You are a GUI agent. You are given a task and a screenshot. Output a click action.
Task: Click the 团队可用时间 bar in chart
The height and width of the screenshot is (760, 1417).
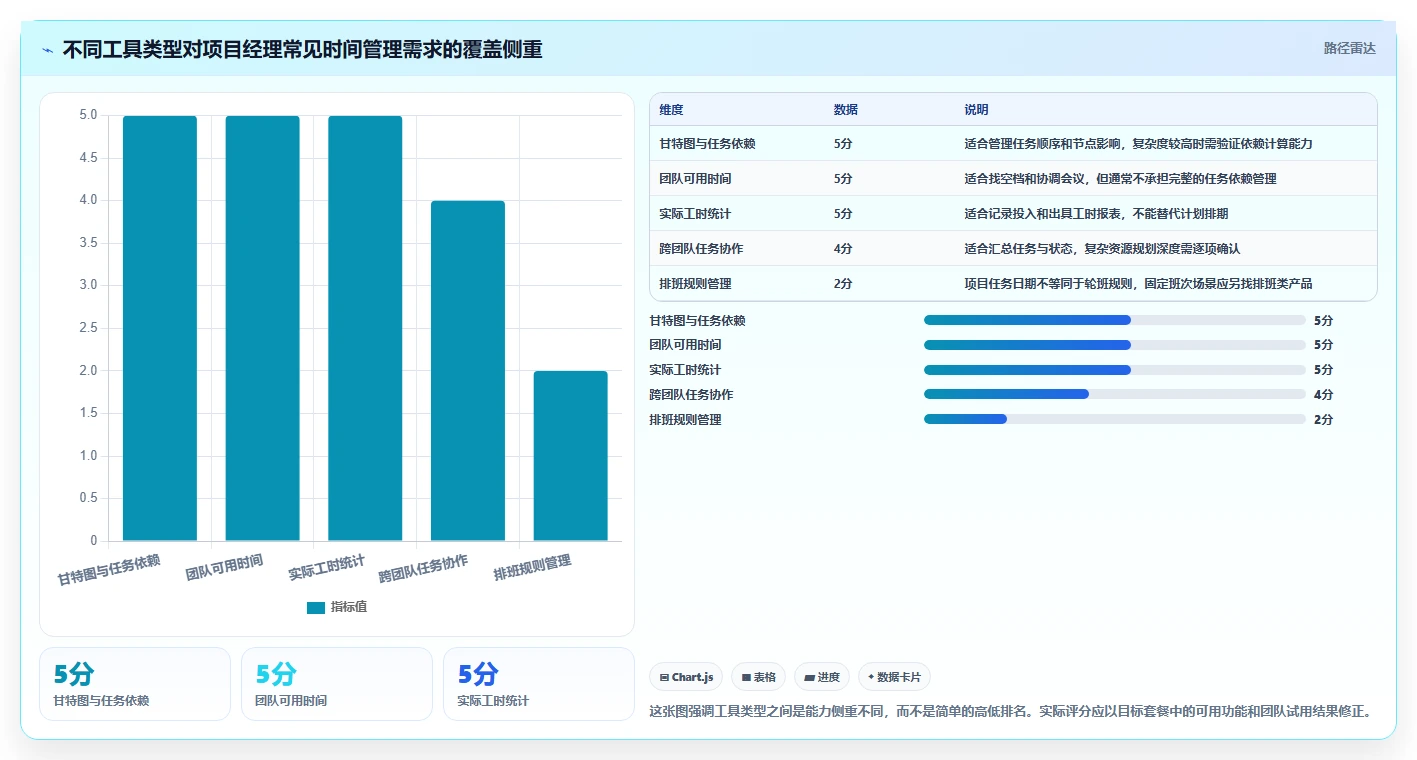coord(262,328)
